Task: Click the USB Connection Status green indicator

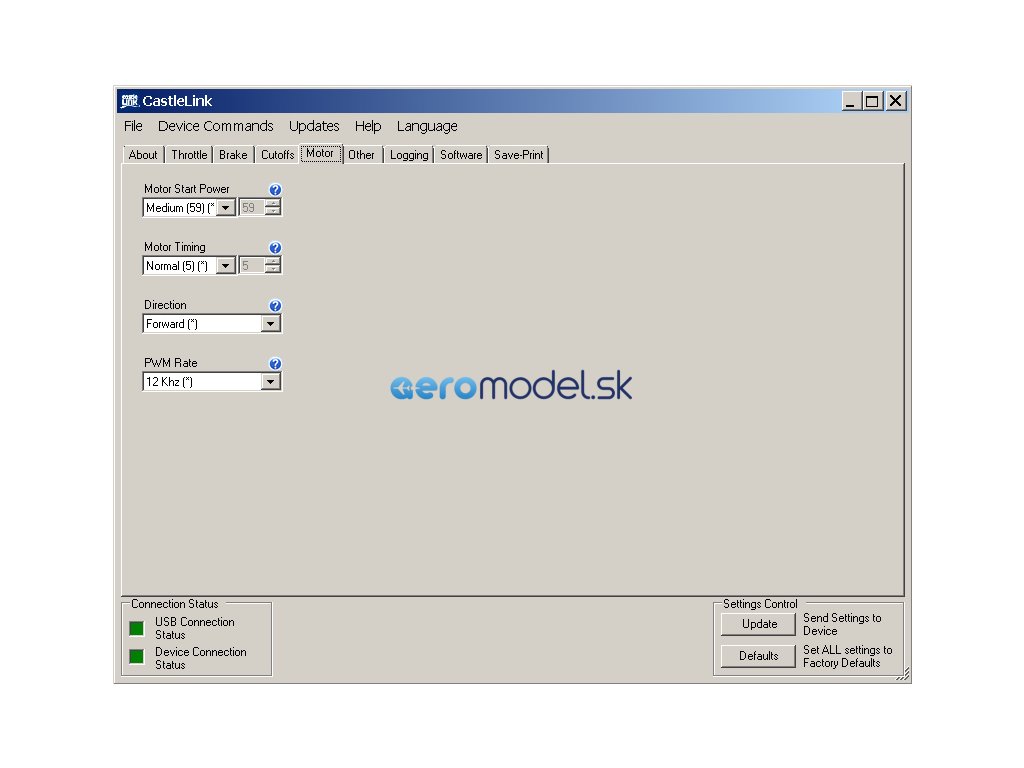Action: (x=137, y=628)
